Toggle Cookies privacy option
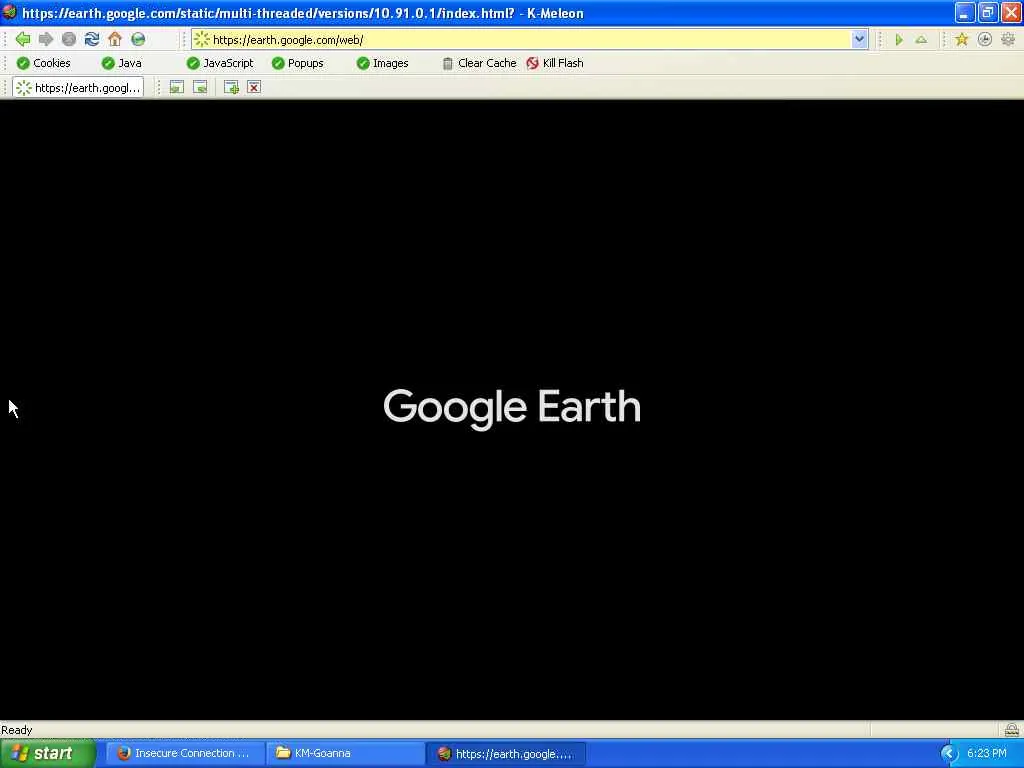 click(x=44, y=63)
